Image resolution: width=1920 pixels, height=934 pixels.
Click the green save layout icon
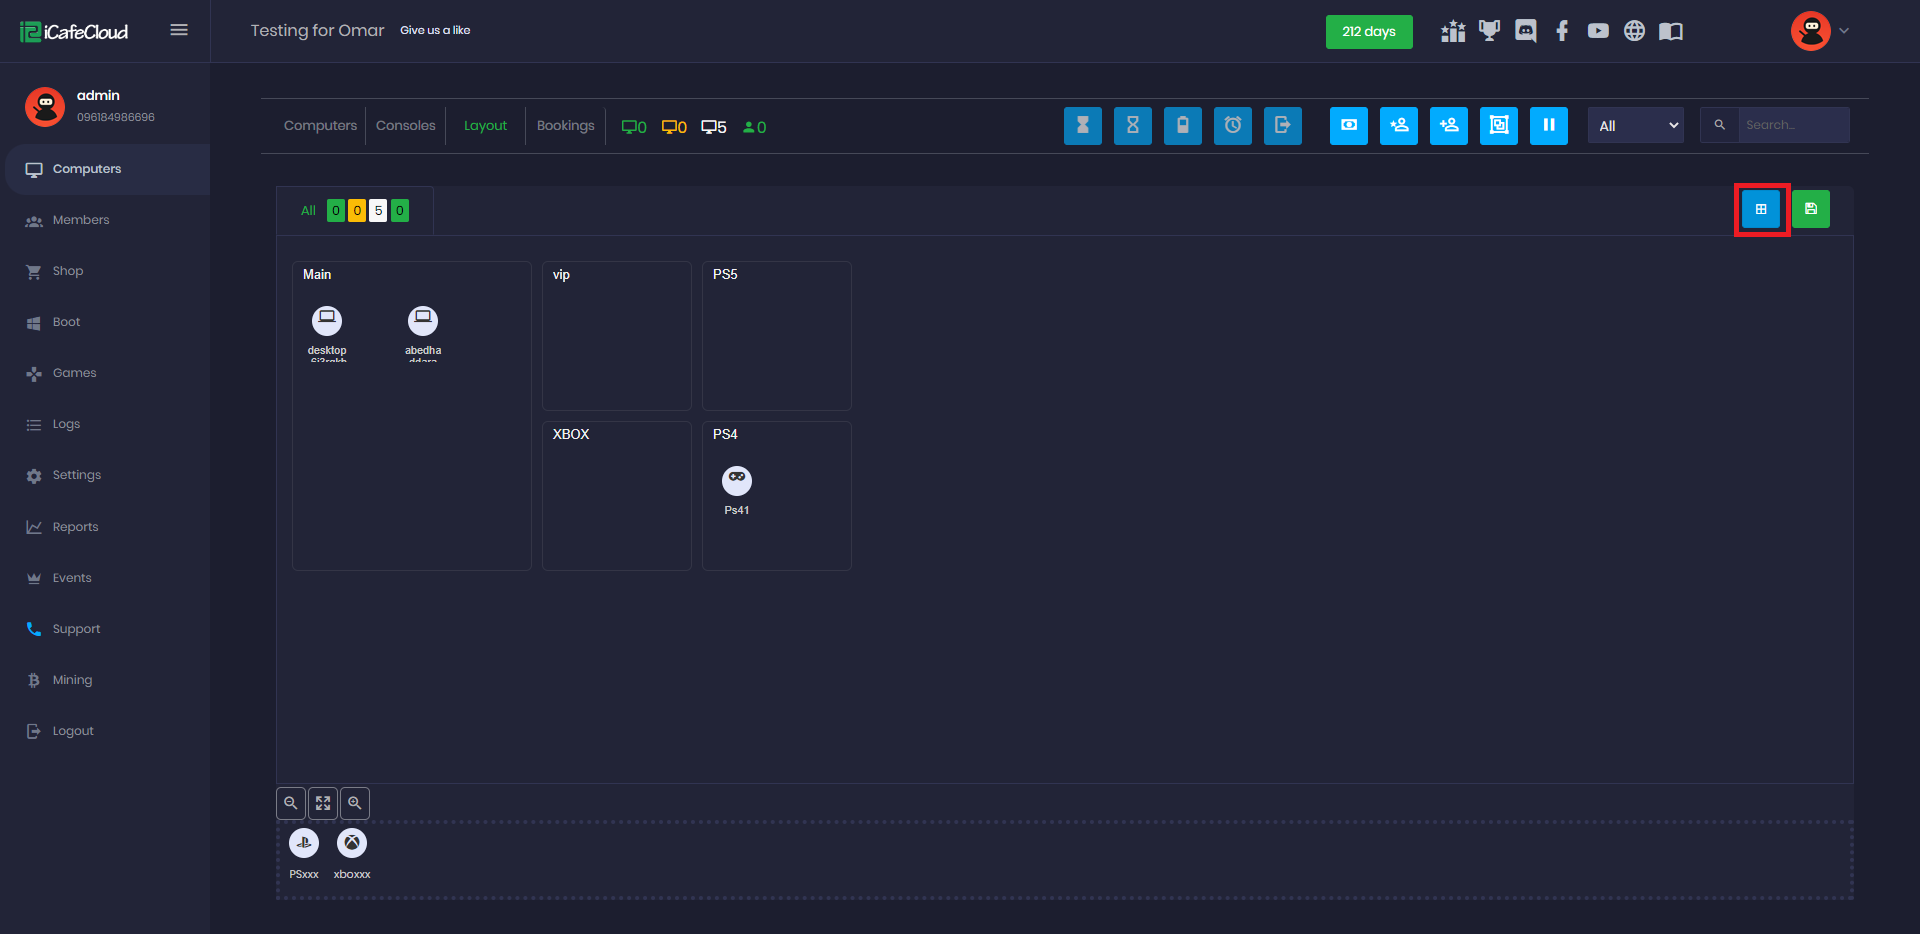coord(1810,209)
